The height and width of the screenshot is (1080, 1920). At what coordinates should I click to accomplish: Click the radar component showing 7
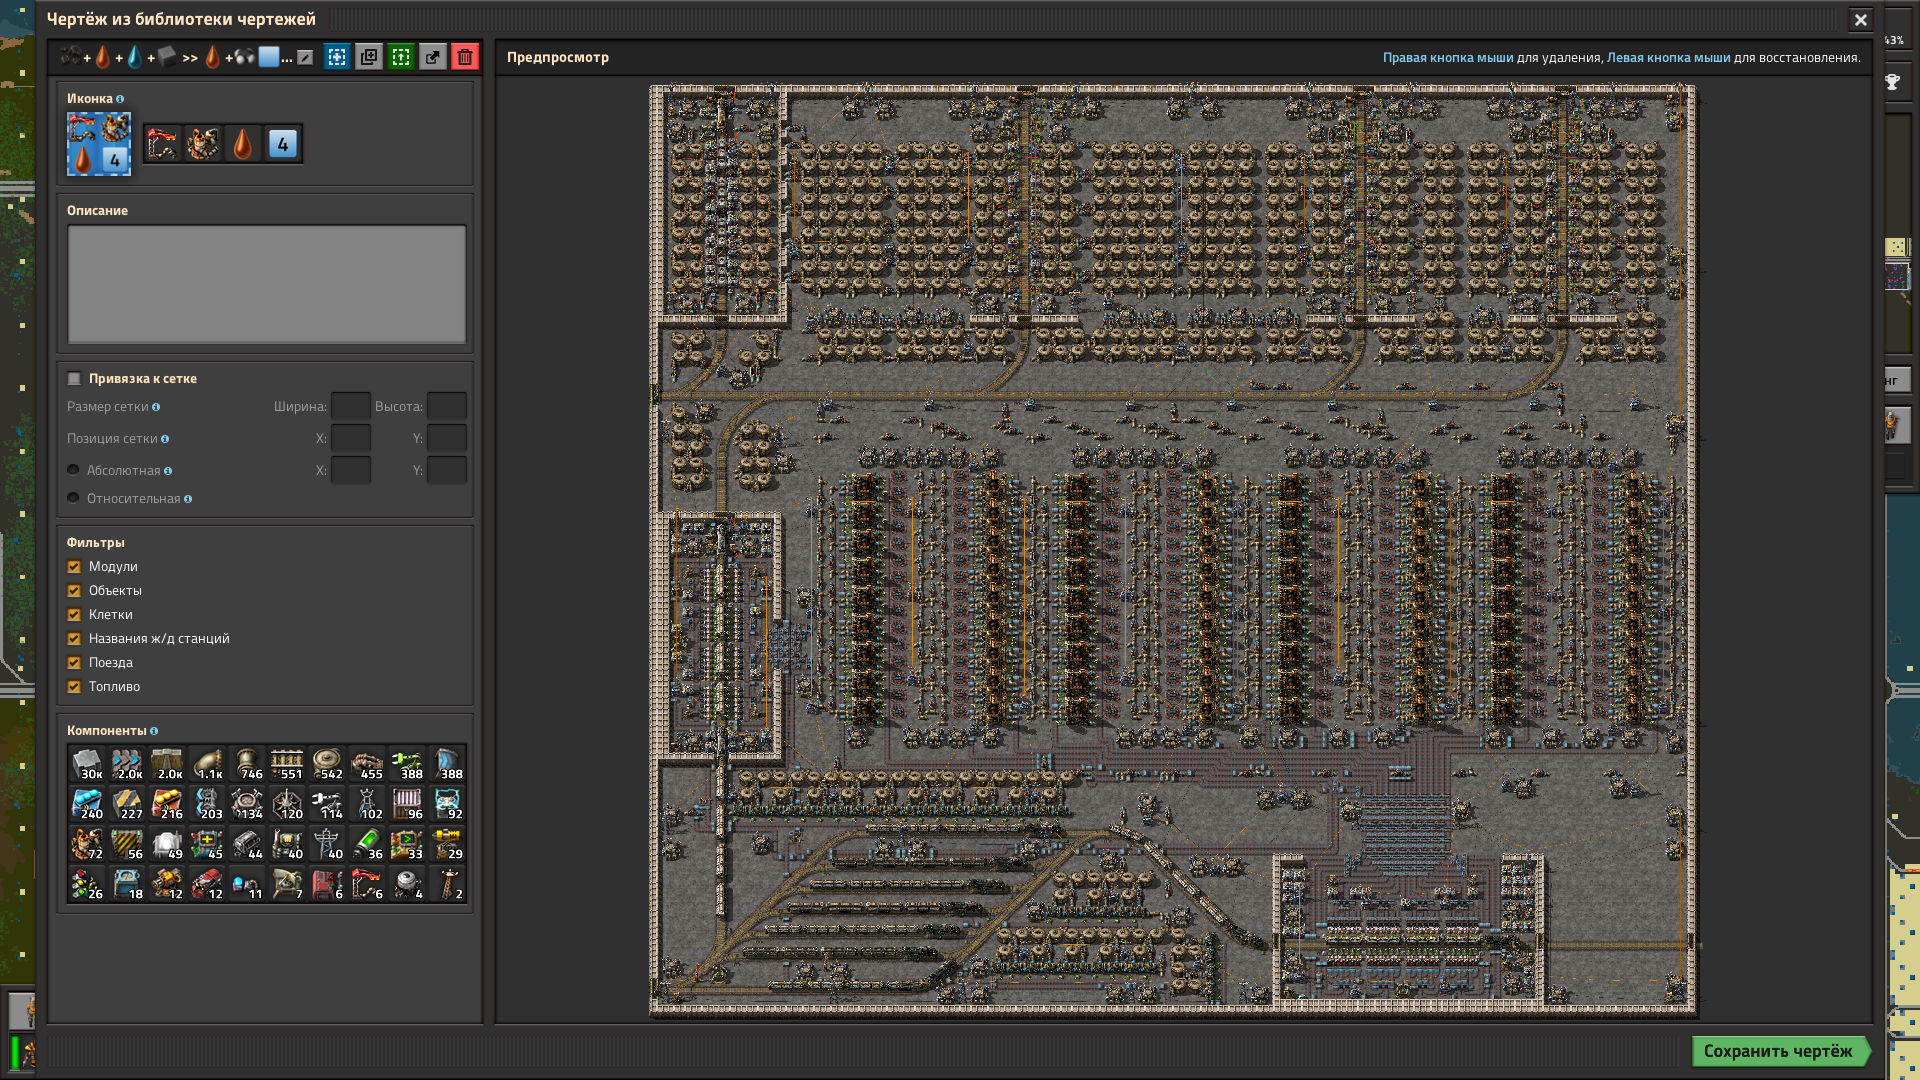[x=287, y=884]
